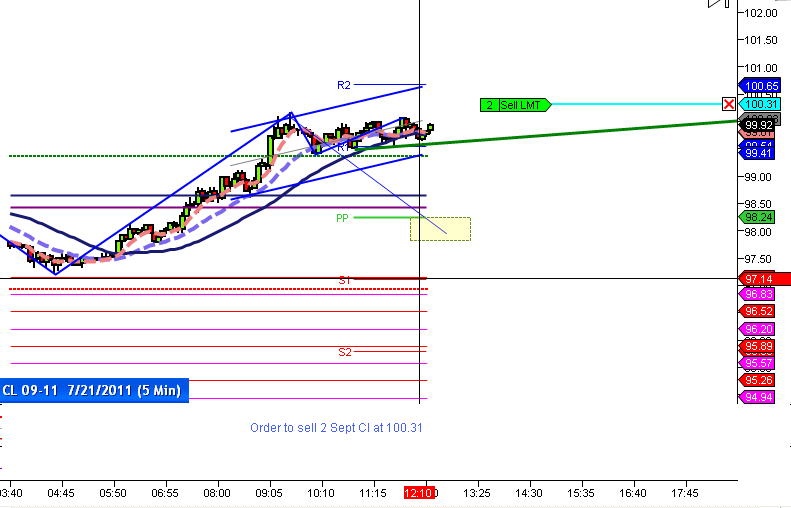Click the 101.50 price axis label
This screenshot has width=791, height=508.
(761, 40)
